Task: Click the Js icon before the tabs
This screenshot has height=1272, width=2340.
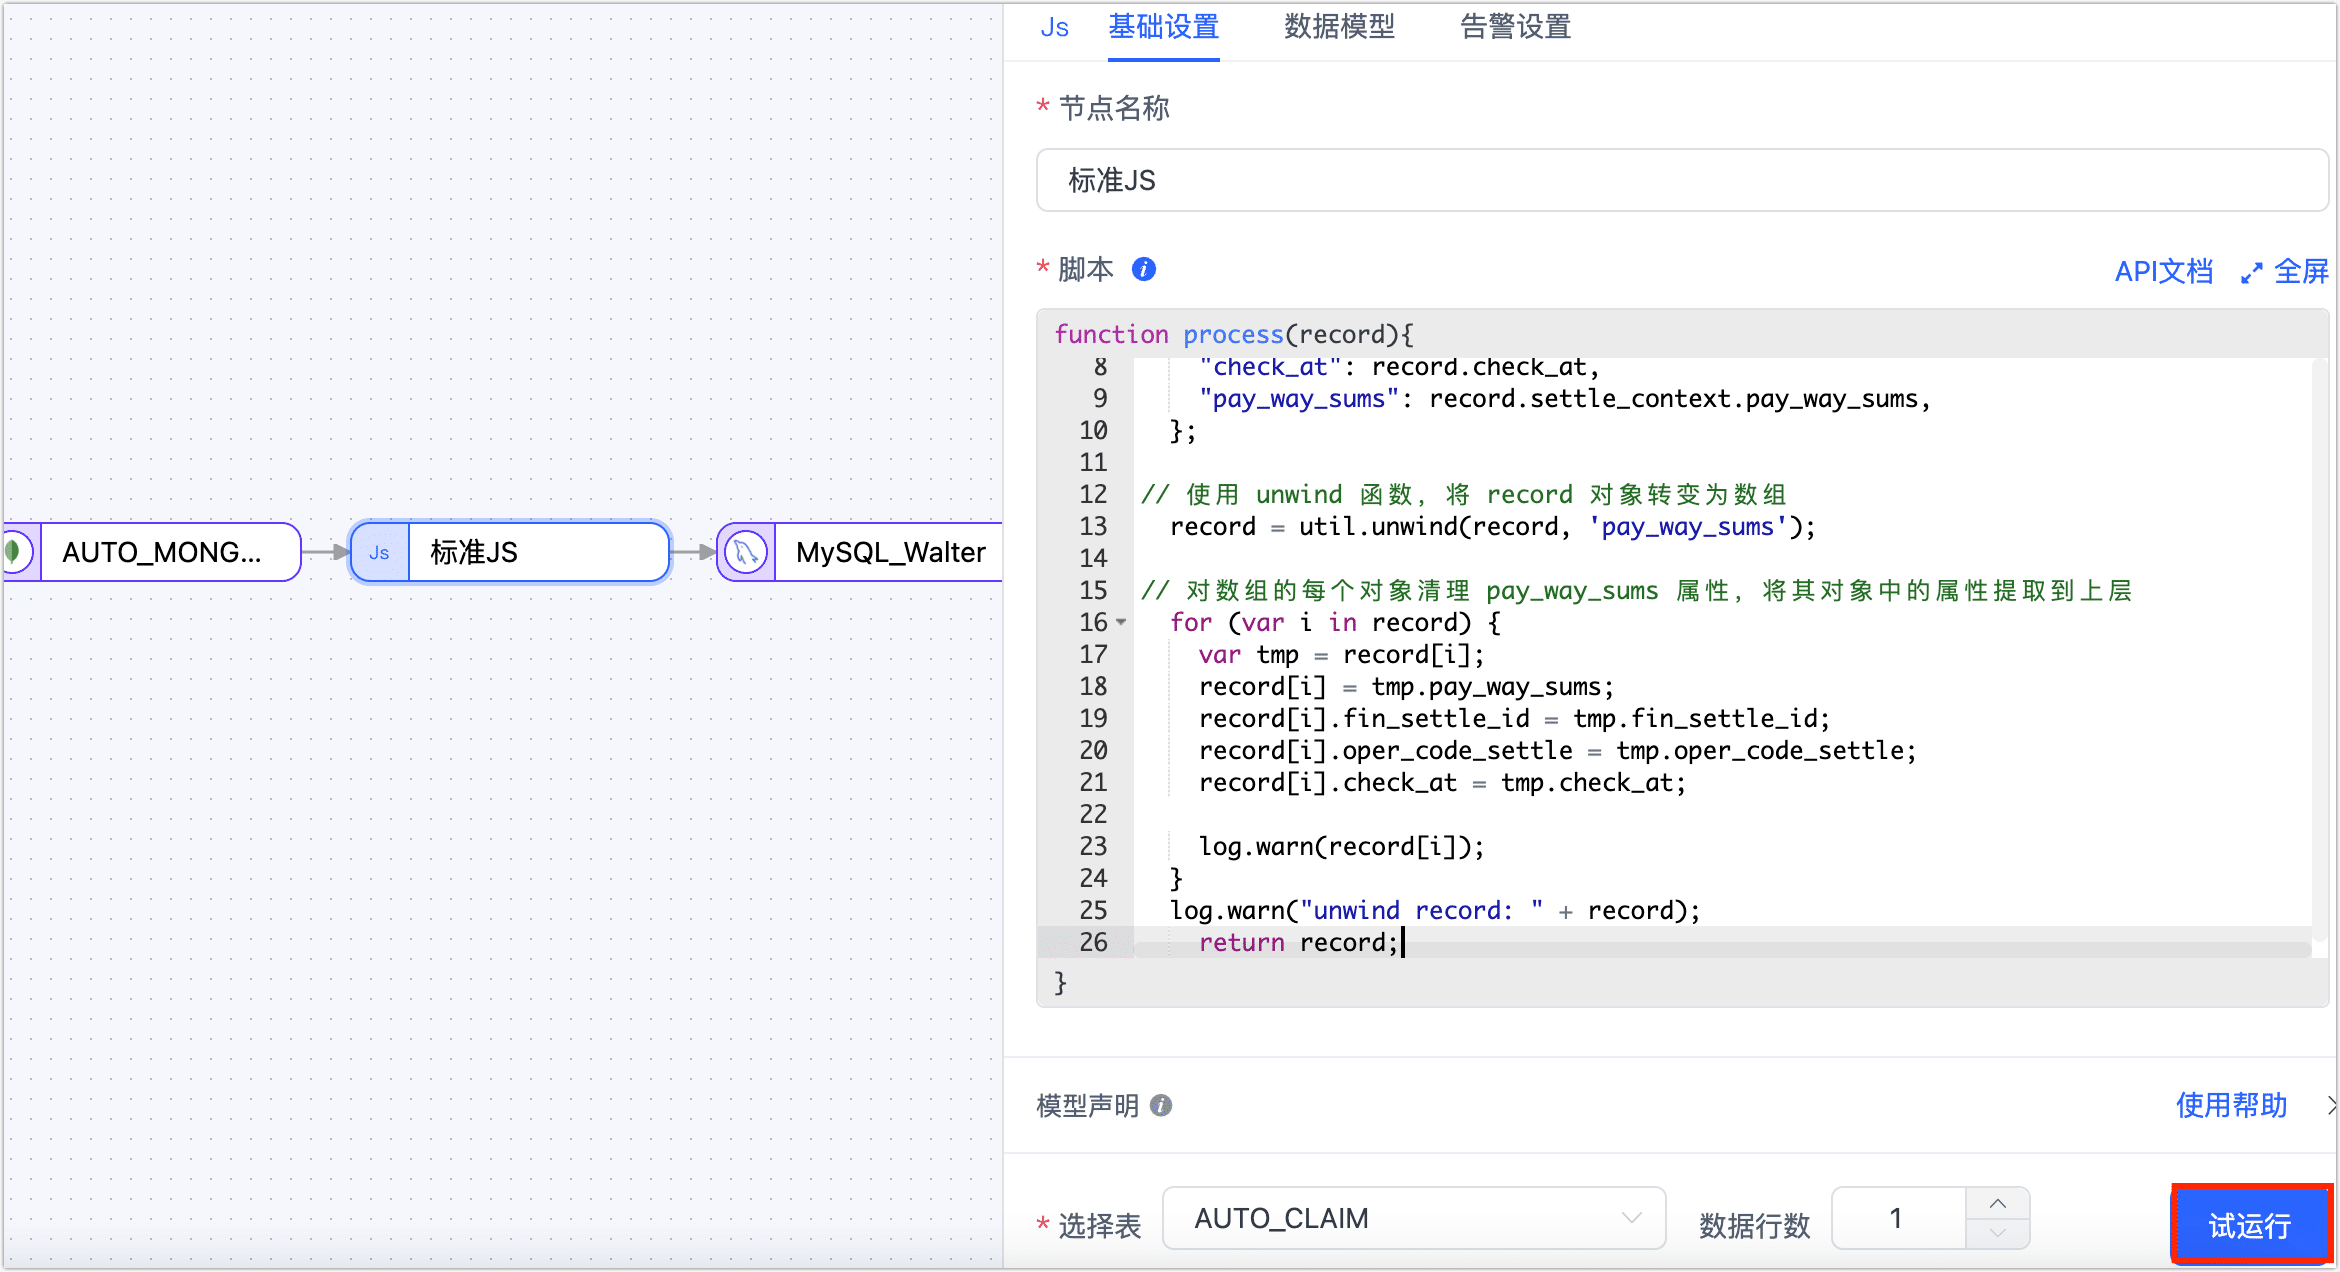Action: coord(1054,28)
